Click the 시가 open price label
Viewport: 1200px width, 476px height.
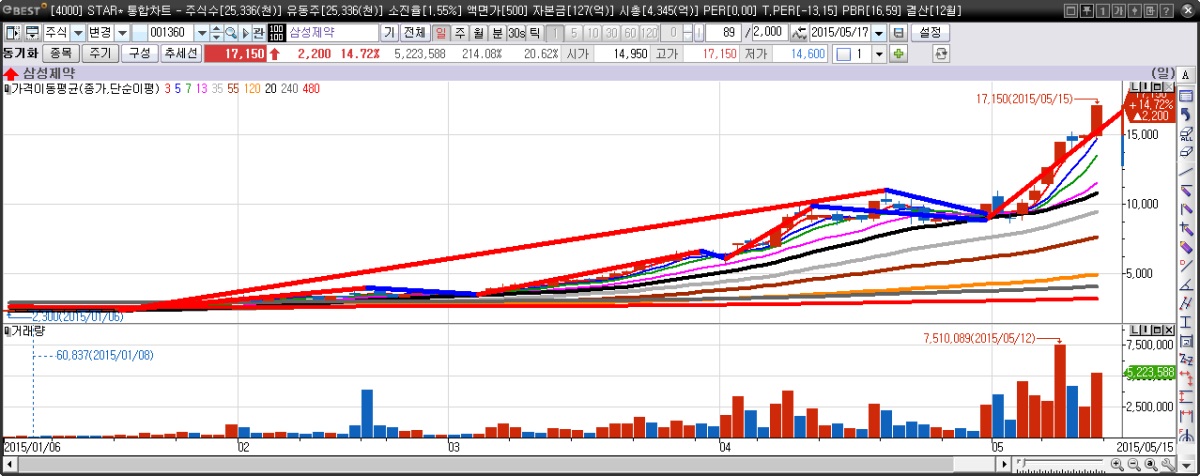[x=578, y=54]
